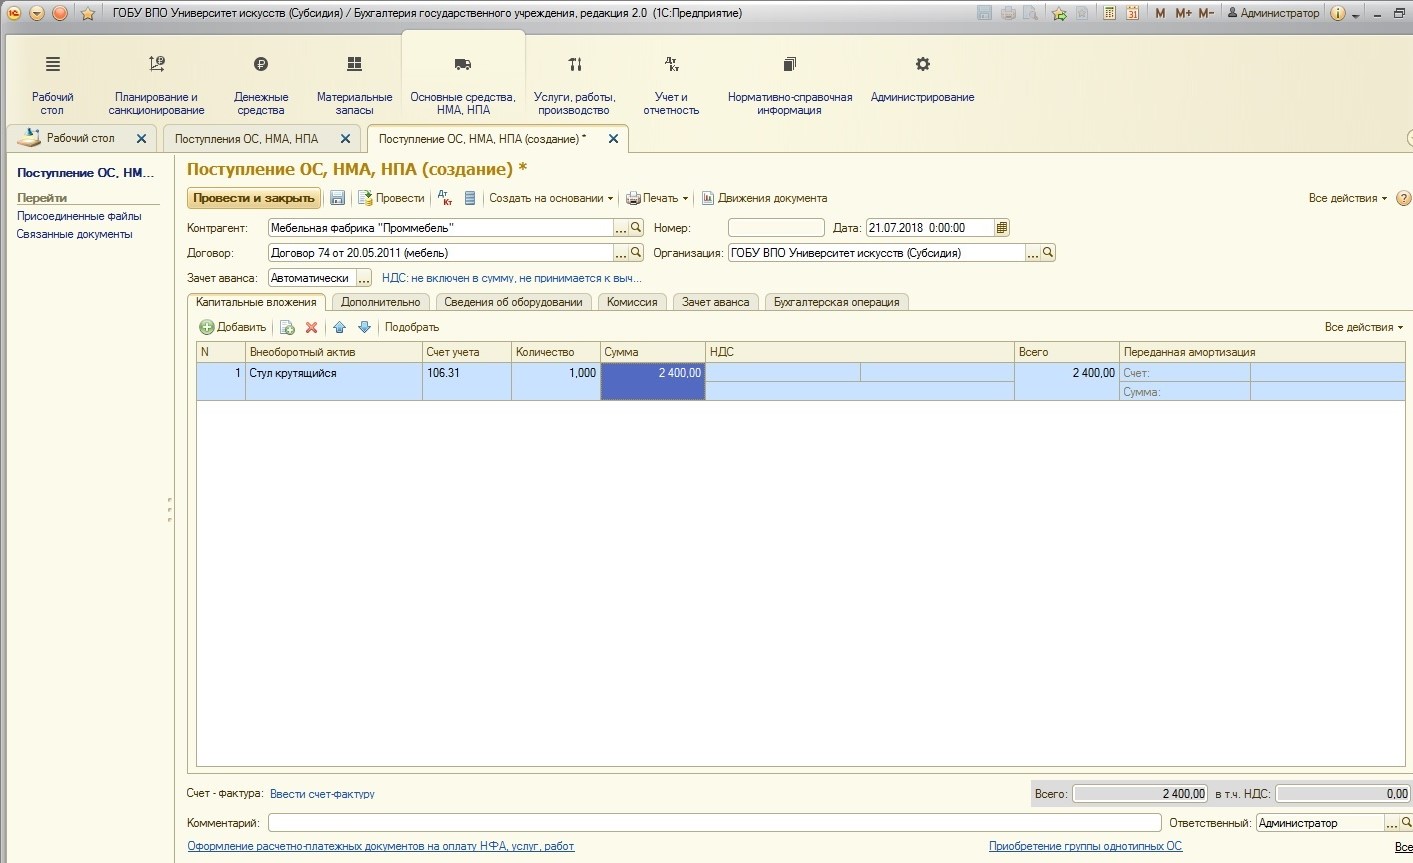Click the Дт/Кт postings icon
1413x863 pixels.
(x=445, y=198)
